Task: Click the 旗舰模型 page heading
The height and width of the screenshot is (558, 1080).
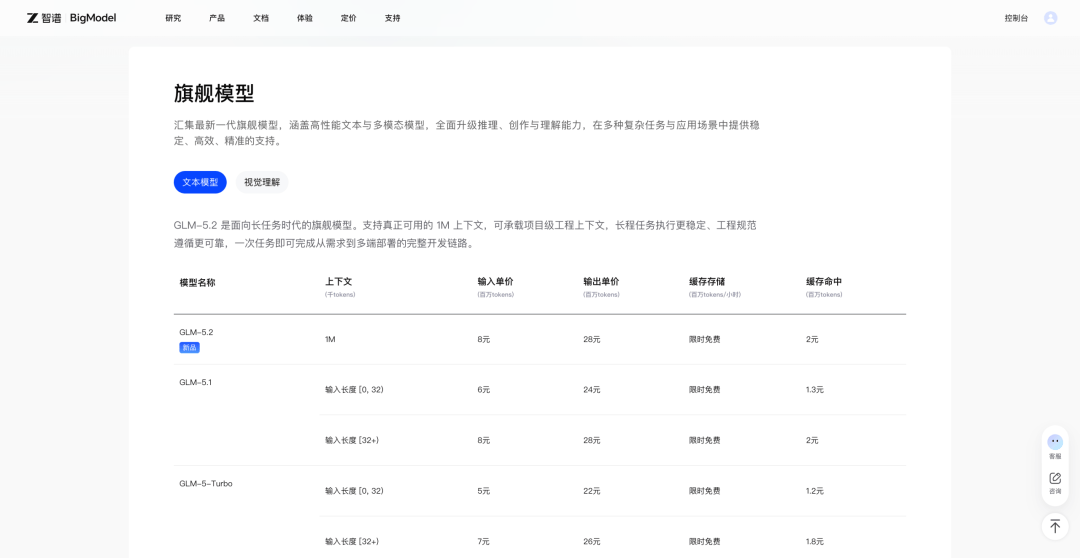Action: [x=214, y=94]
